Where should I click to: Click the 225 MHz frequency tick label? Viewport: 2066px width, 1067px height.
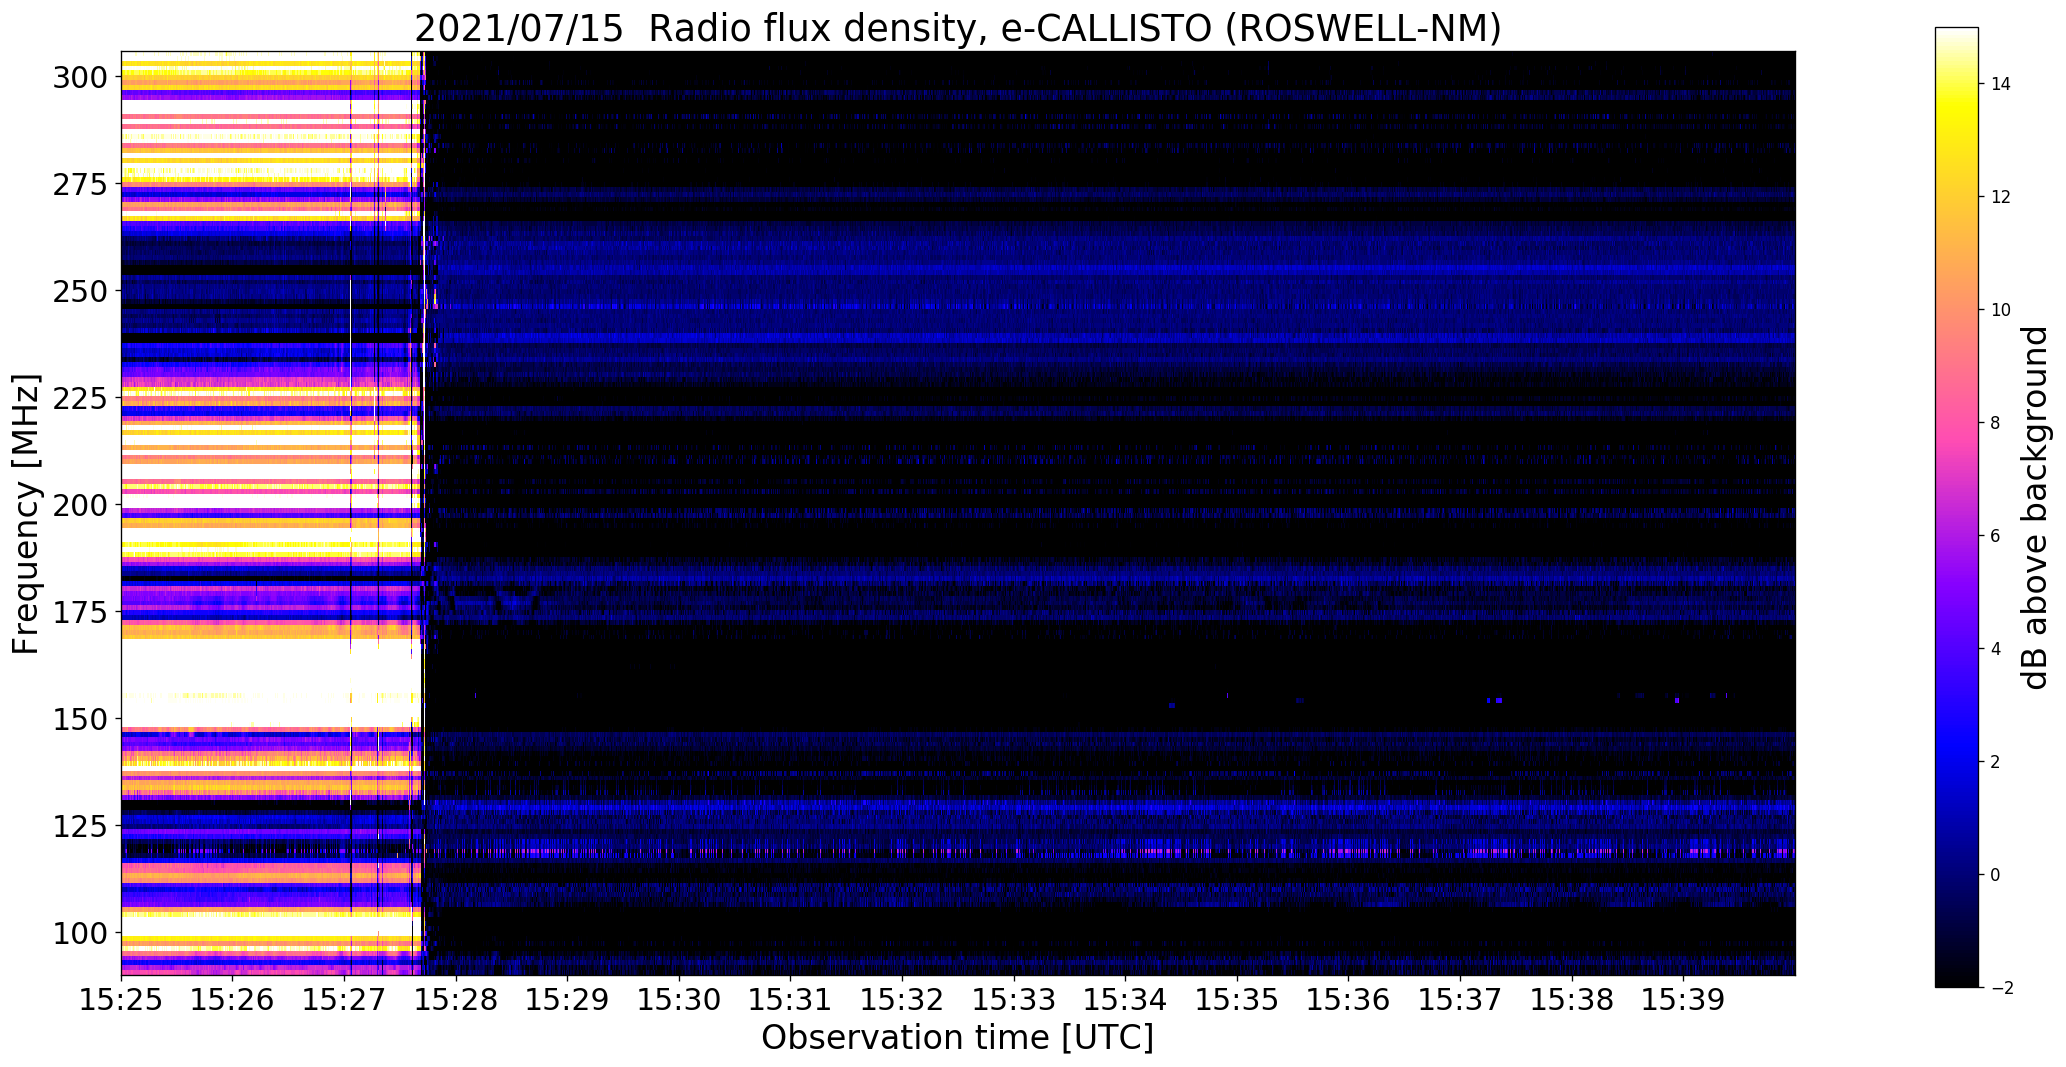[x=80, y=398]
